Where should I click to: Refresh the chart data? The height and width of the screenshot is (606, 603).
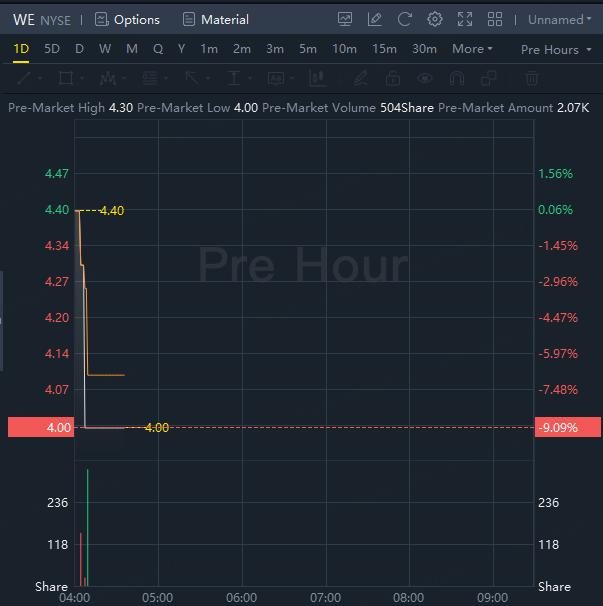click(404, 19)
